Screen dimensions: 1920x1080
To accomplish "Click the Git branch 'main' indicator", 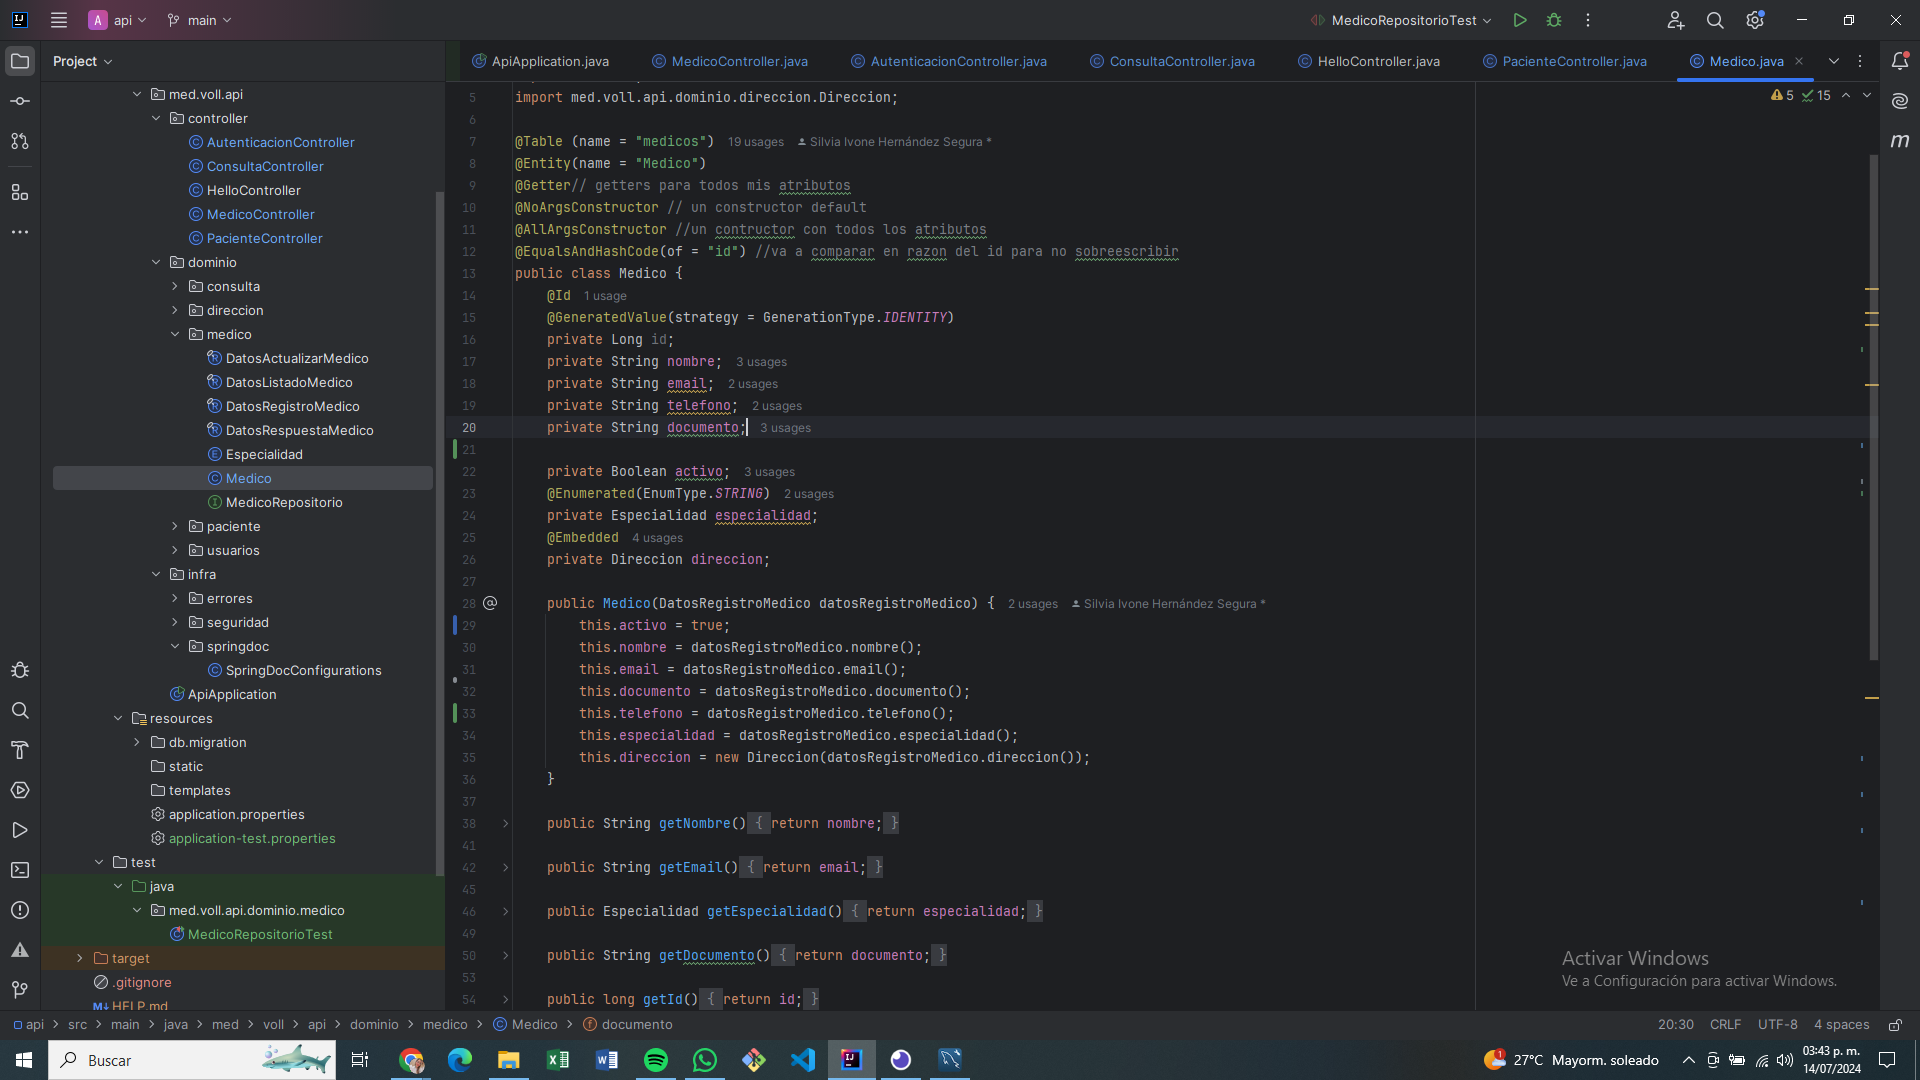I will point(198,20).
